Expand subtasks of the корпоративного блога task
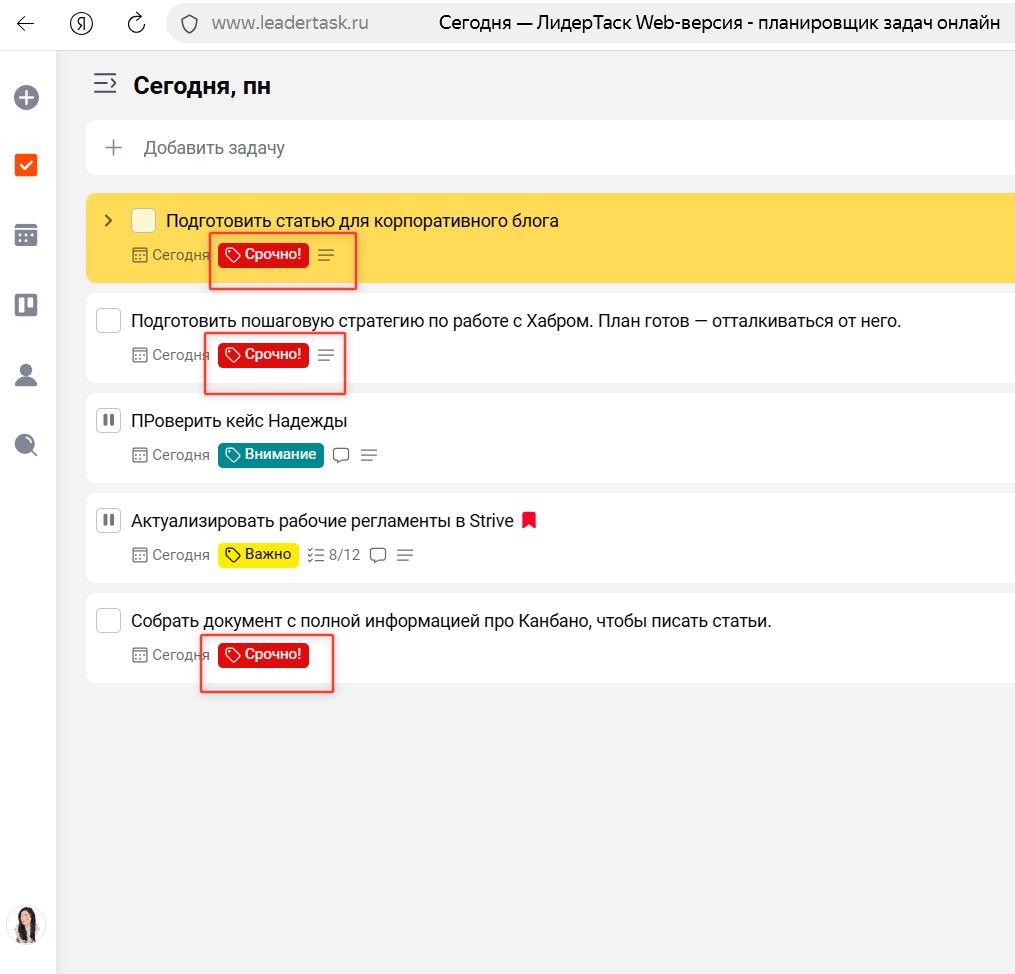 click(x=108, y=221)
